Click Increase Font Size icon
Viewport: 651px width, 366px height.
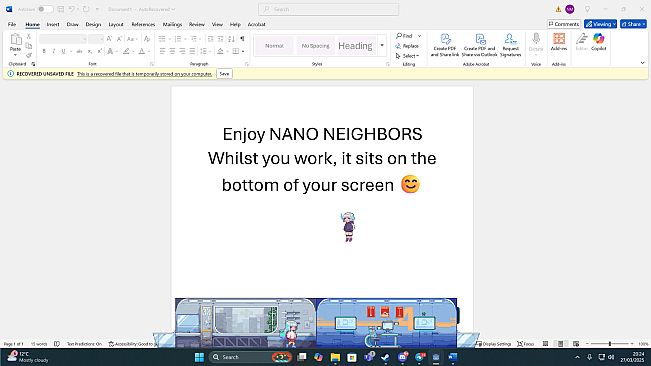pyautogui.click(x=109, y=39)
